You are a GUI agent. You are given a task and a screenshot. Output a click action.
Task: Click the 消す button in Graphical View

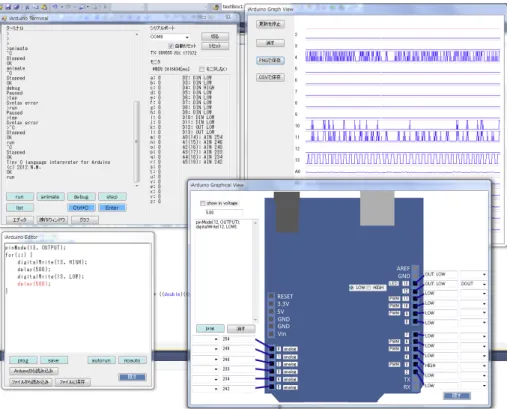pos(241,329)
